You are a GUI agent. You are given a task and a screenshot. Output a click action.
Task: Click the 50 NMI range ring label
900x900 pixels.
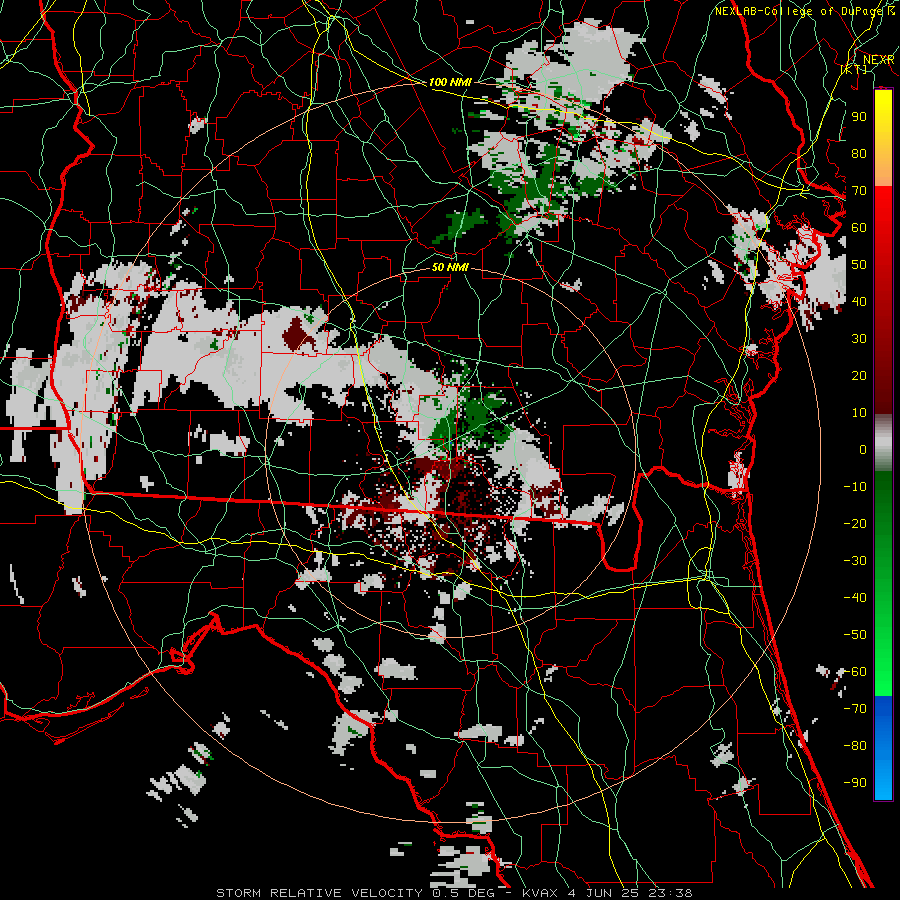point(450,267)
